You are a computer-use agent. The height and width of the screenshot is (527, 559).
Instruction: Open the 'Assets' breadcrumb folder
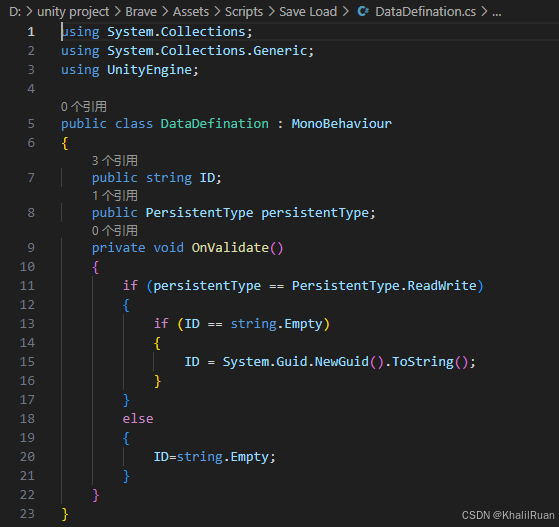pyautogui.click(x=191, y=12)
